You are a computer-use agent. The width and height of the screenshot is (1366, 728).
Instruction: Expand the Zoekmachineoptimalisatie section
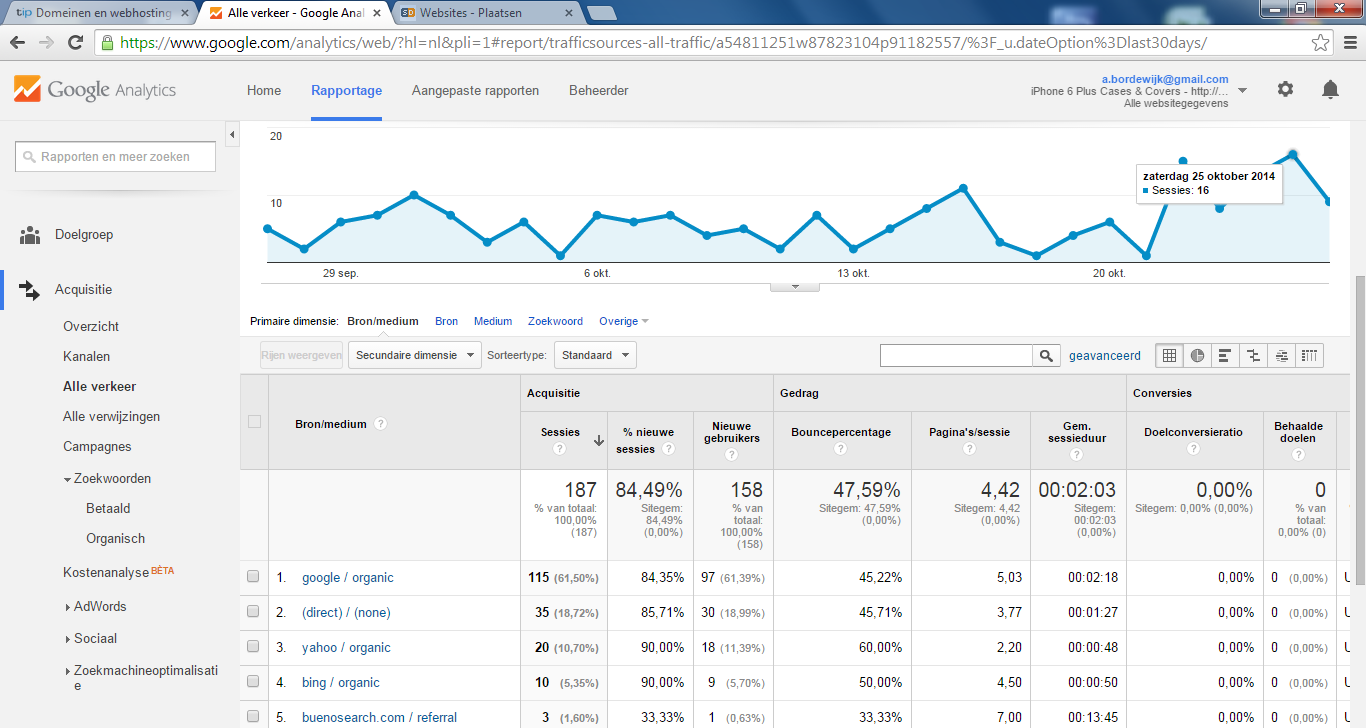(67, 671)
